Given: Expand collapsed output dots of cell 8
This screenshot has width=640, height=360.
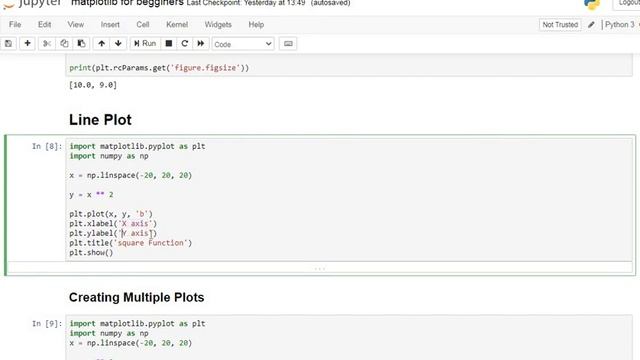Looking at the screenshot, I should pos(320,269).
